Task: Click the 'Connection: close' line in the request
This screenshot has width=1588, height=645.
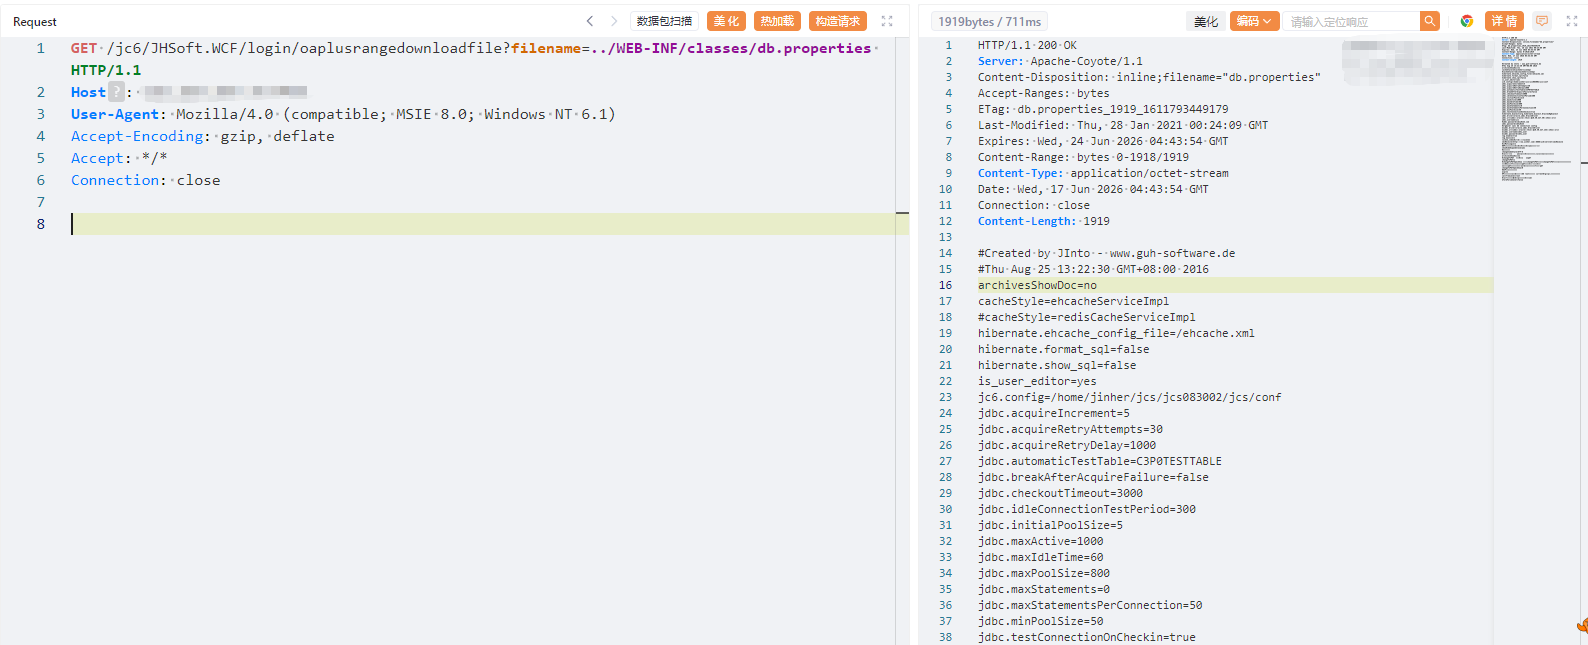Action: click(146, 180)
